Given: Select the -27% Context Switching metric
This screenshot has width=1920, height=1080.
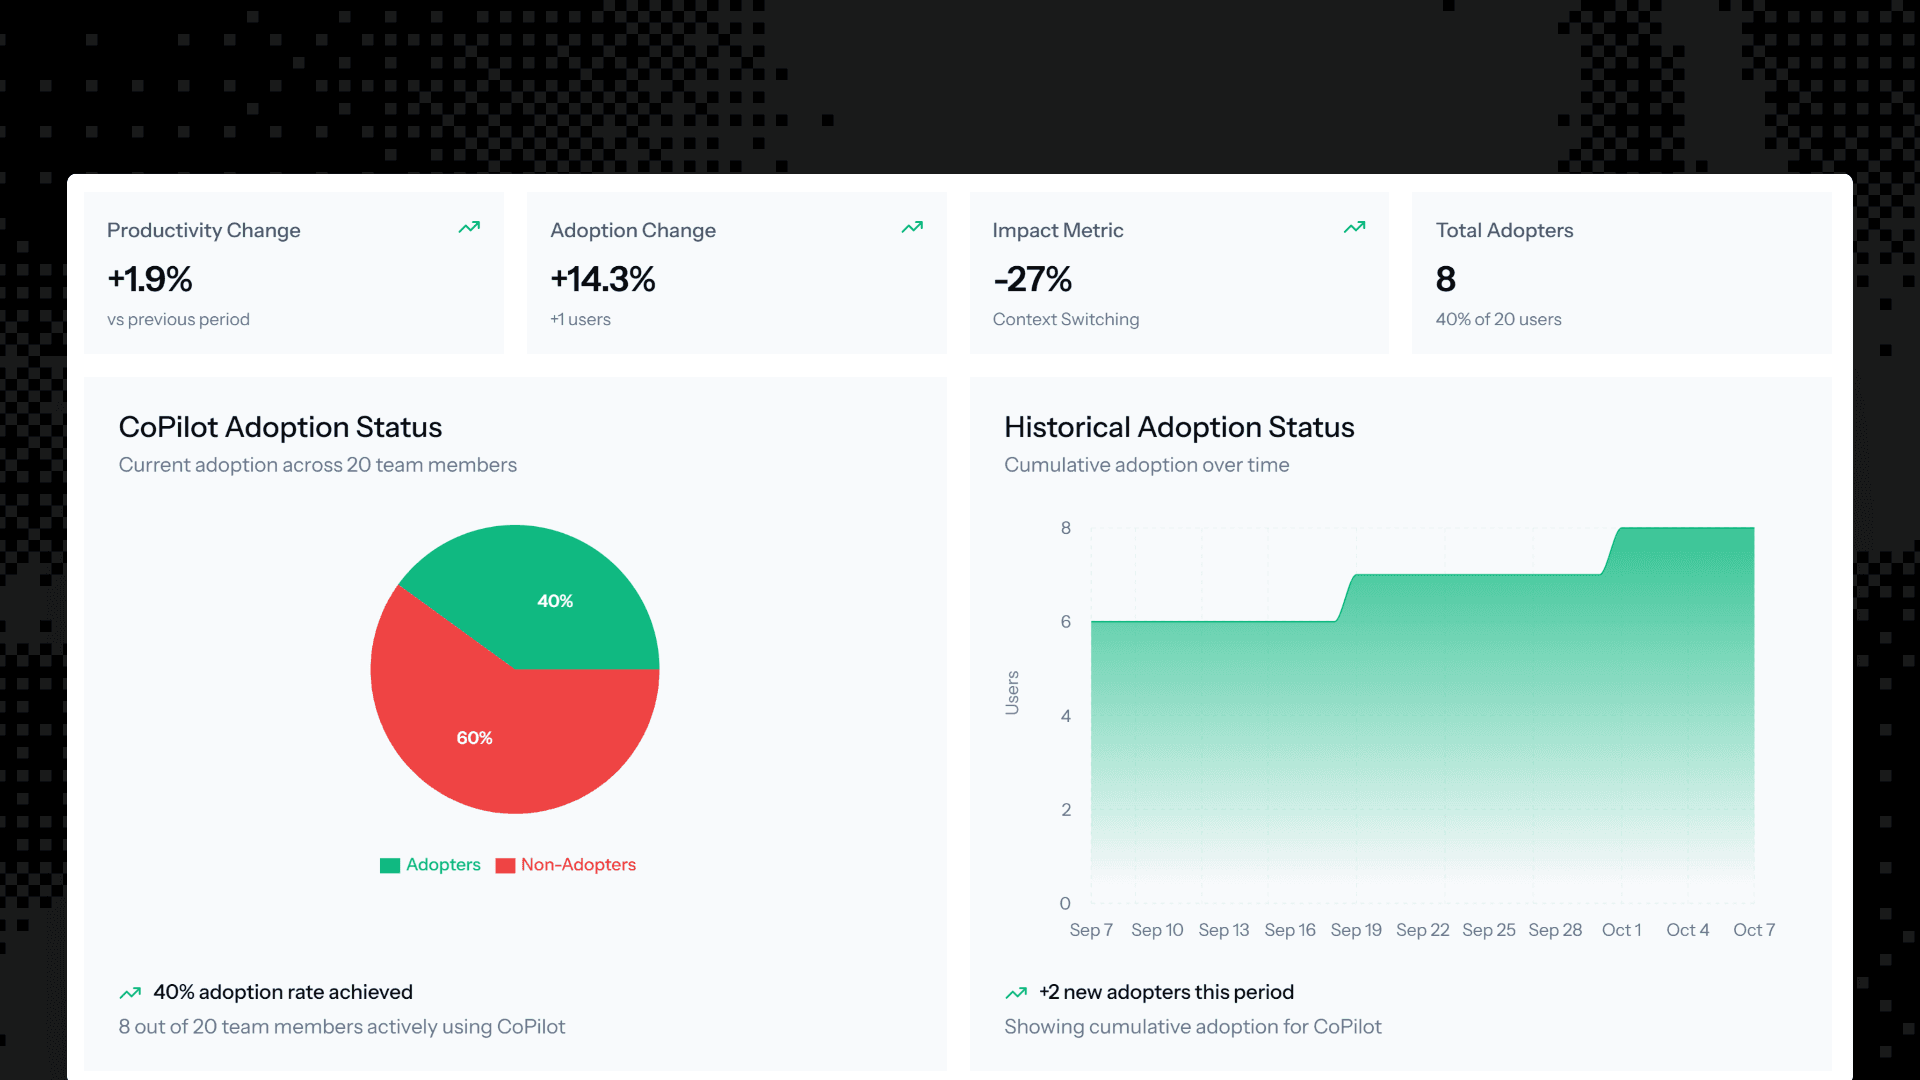Looking at the screenshot, I should [1032, 279].
